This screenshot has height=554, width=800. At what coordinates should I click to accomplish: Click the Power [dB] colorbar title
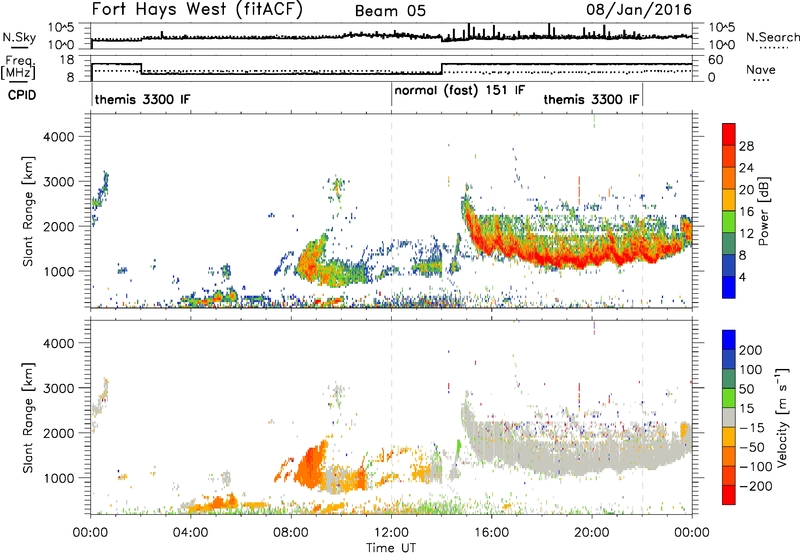763,211
